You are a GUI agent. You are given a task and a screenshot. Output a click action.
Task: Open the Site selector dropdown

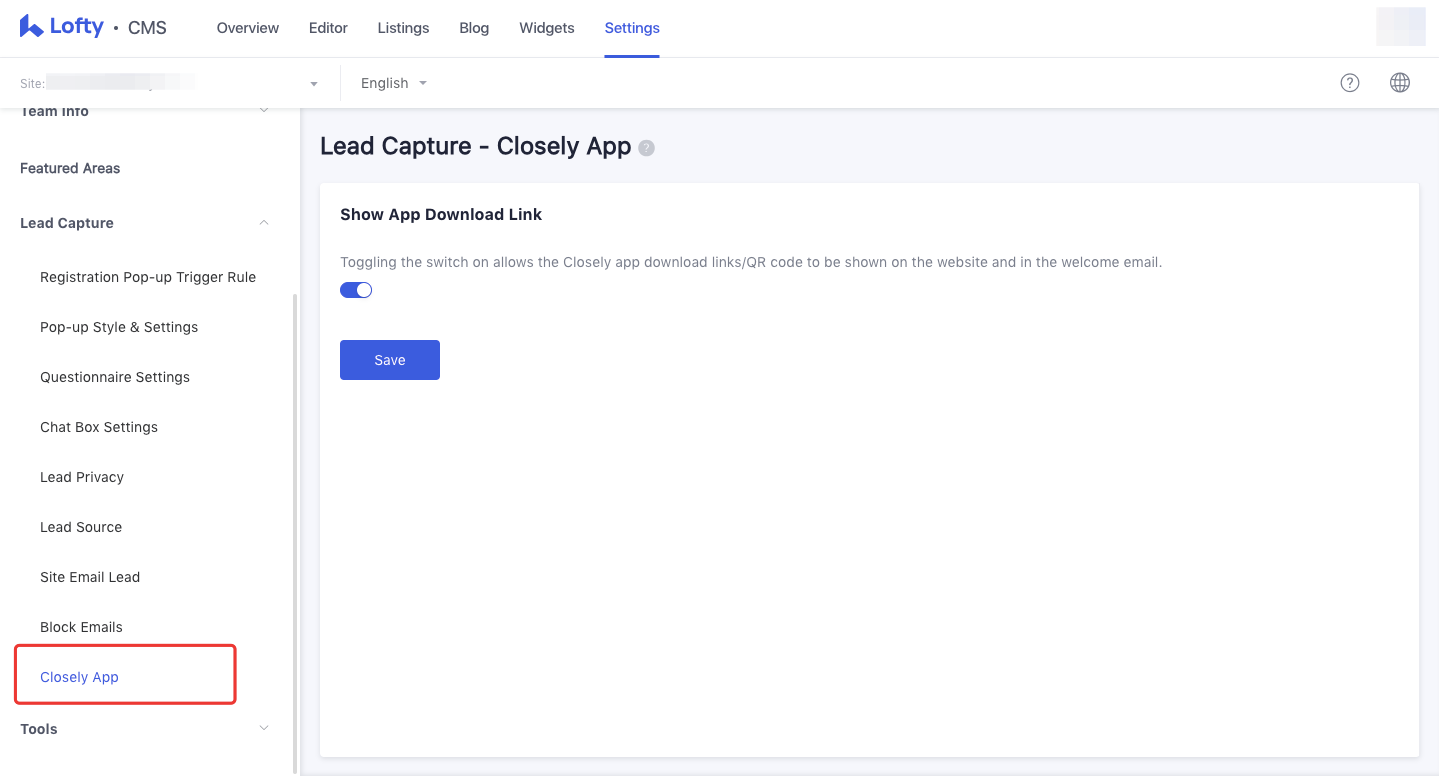169,83
